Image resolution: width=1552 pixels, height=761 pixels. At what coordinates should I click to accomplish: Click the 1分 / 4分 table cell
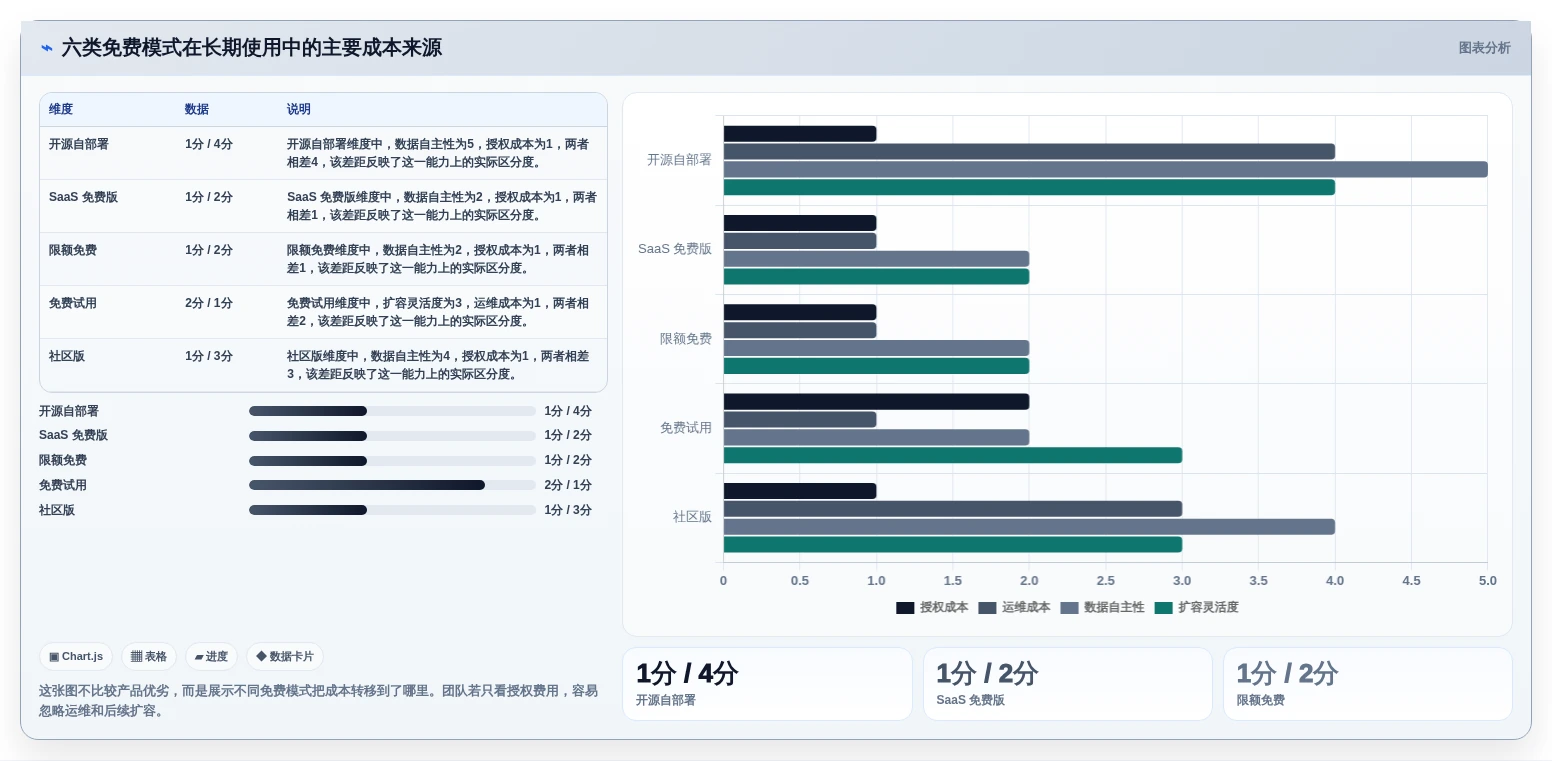click(209, 144)
